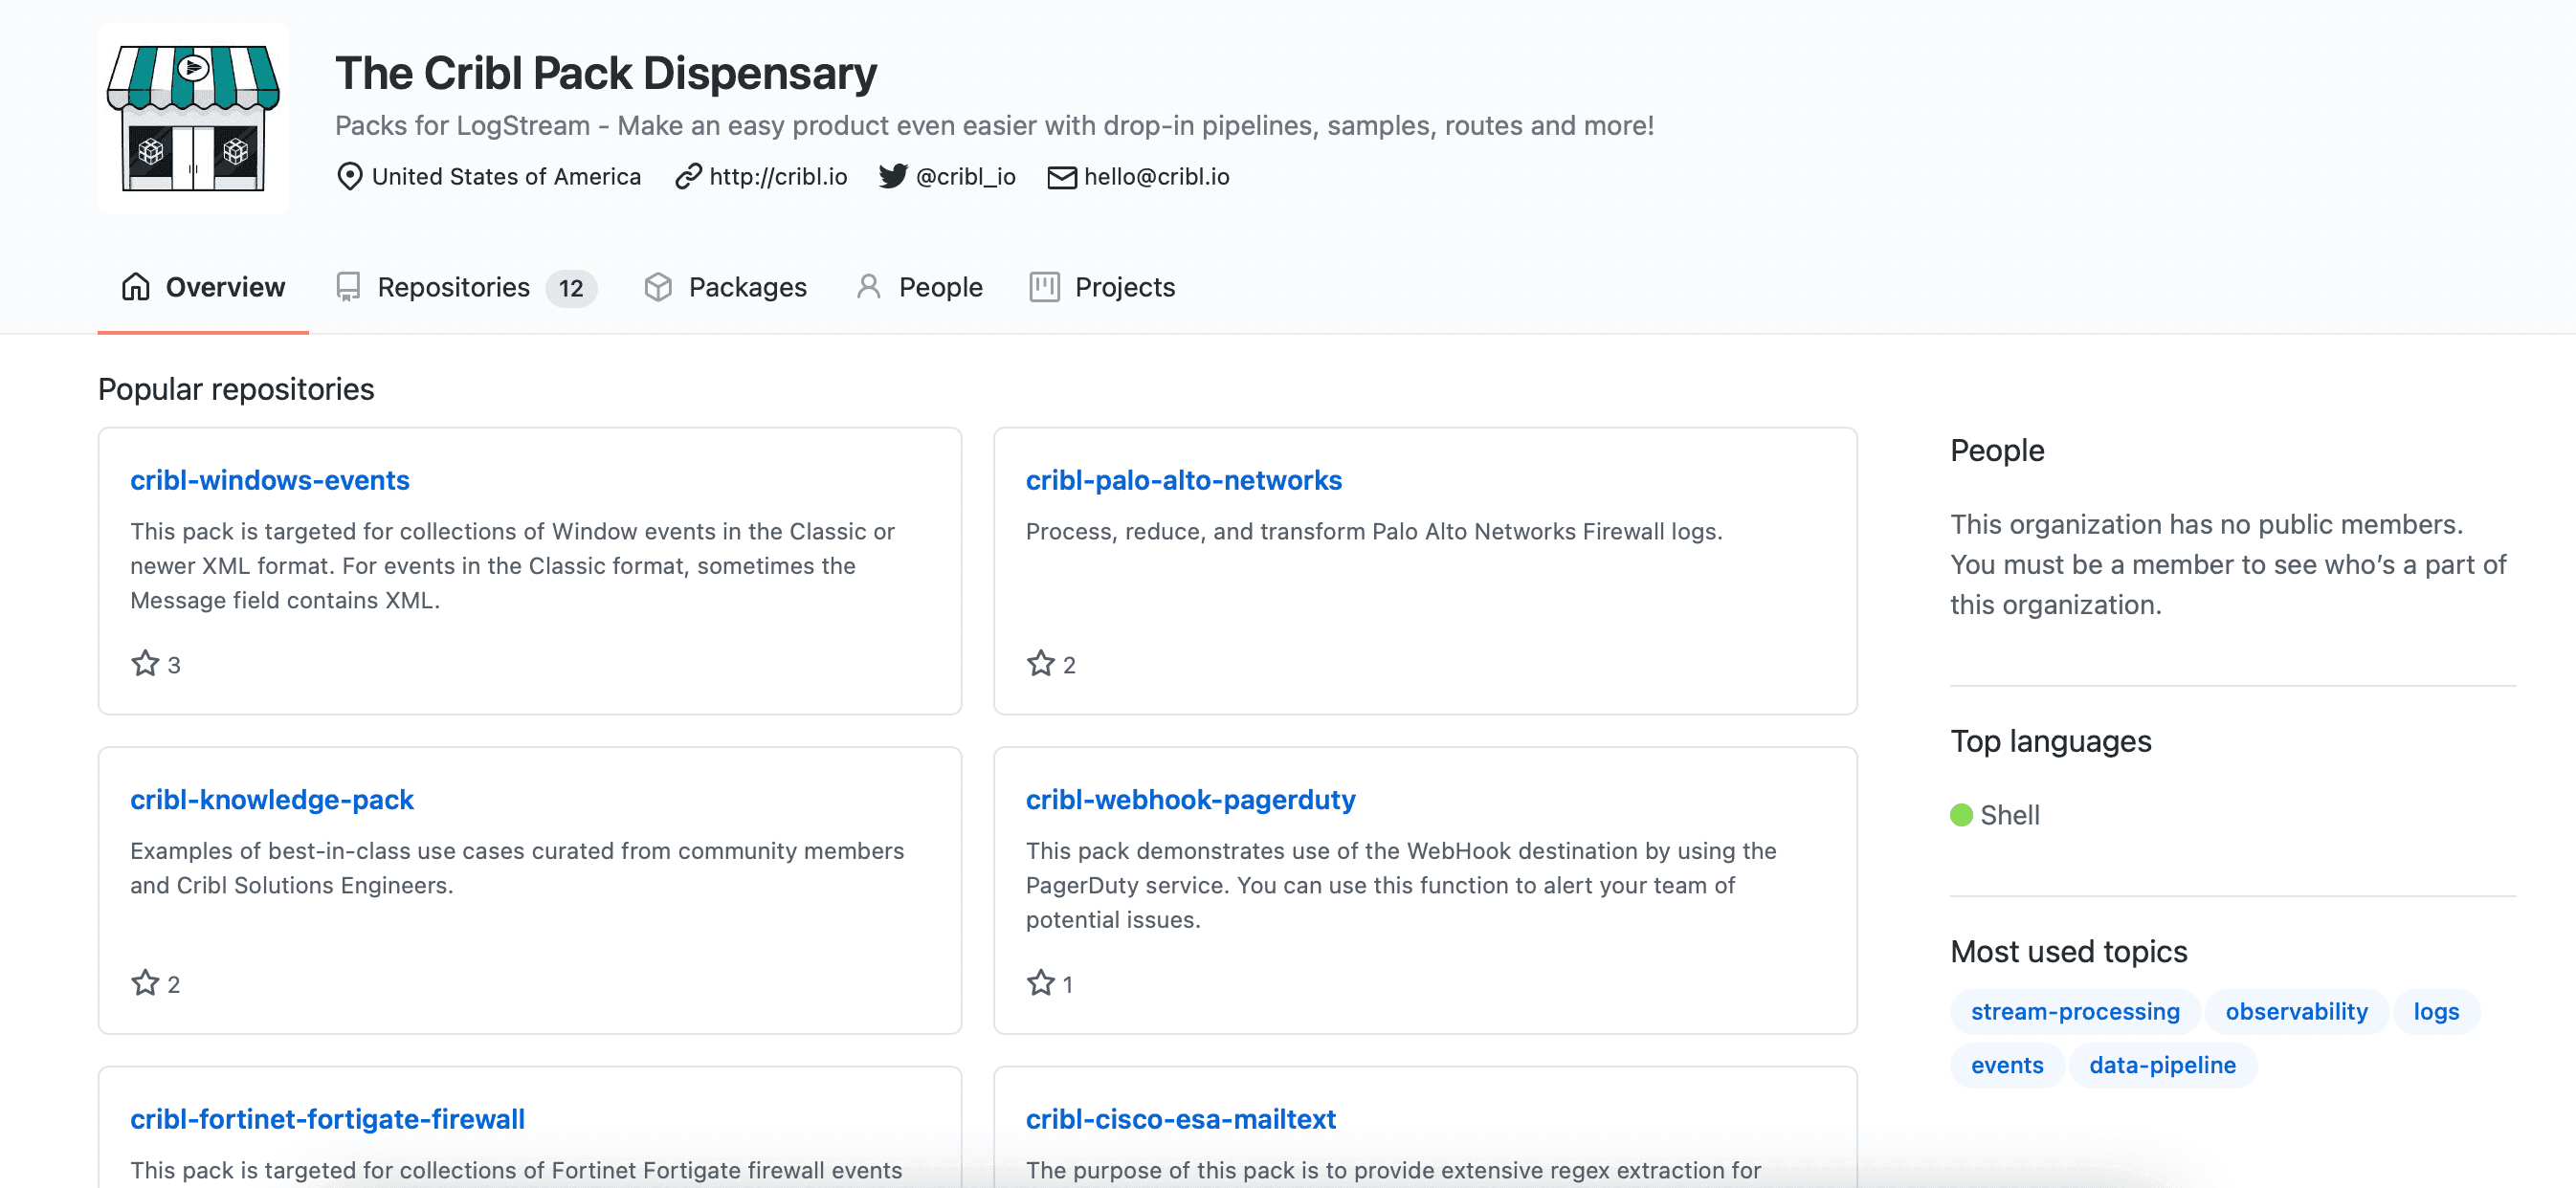Screen dimensions: 2576x1188
Task: Click the star icon on cribl-webhook-pagerduty
Action: click(1040, 983)
